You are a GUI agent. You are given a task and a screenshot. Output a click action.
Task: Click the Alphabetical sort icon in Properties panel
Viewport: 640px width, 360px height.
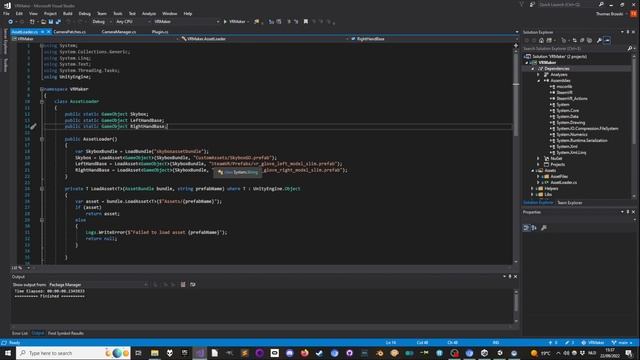(534, 228)
